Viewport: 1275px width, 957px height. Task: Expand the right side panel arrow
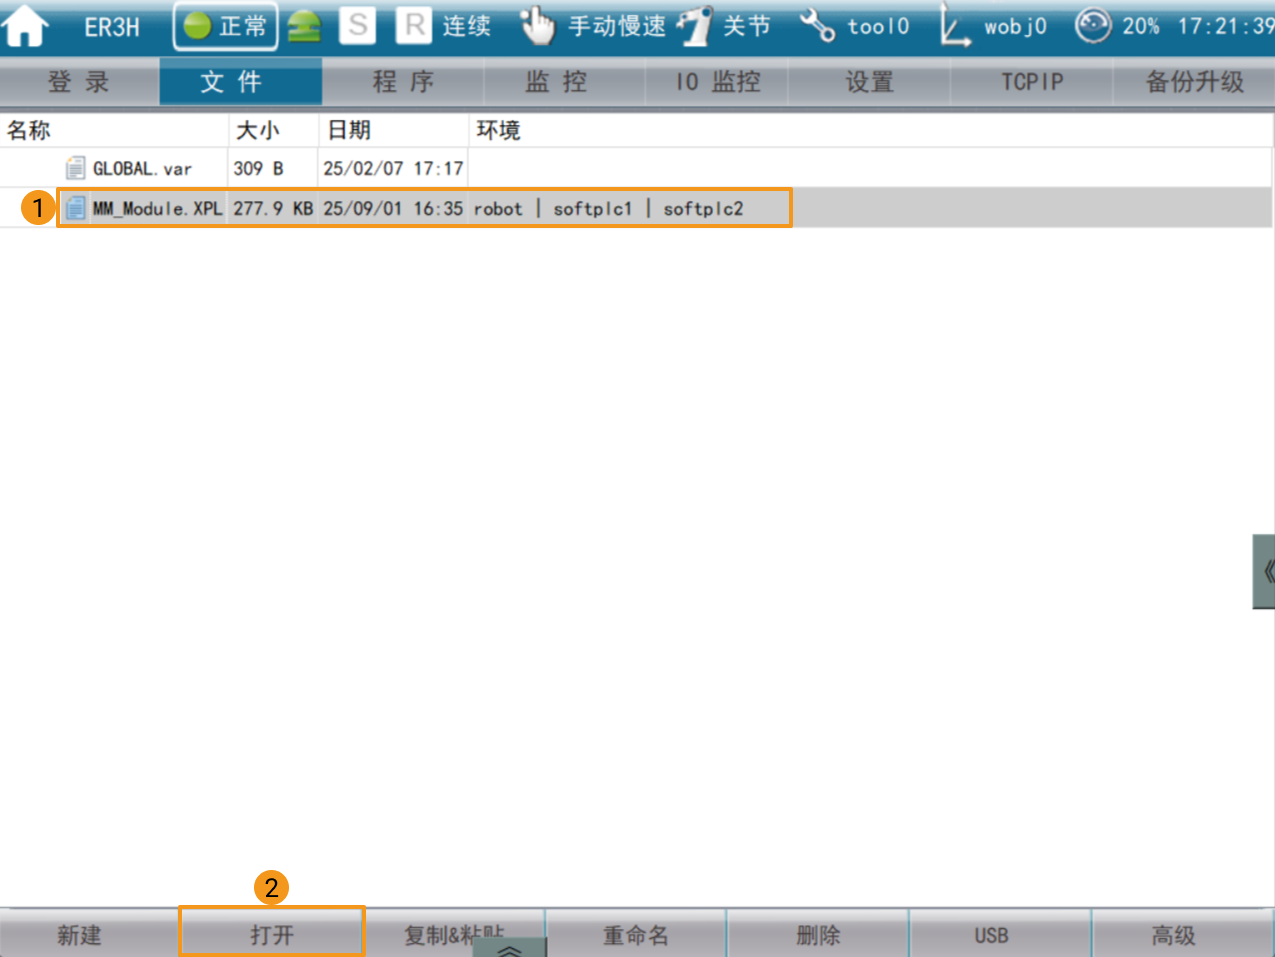click(x=1264, y=571)
